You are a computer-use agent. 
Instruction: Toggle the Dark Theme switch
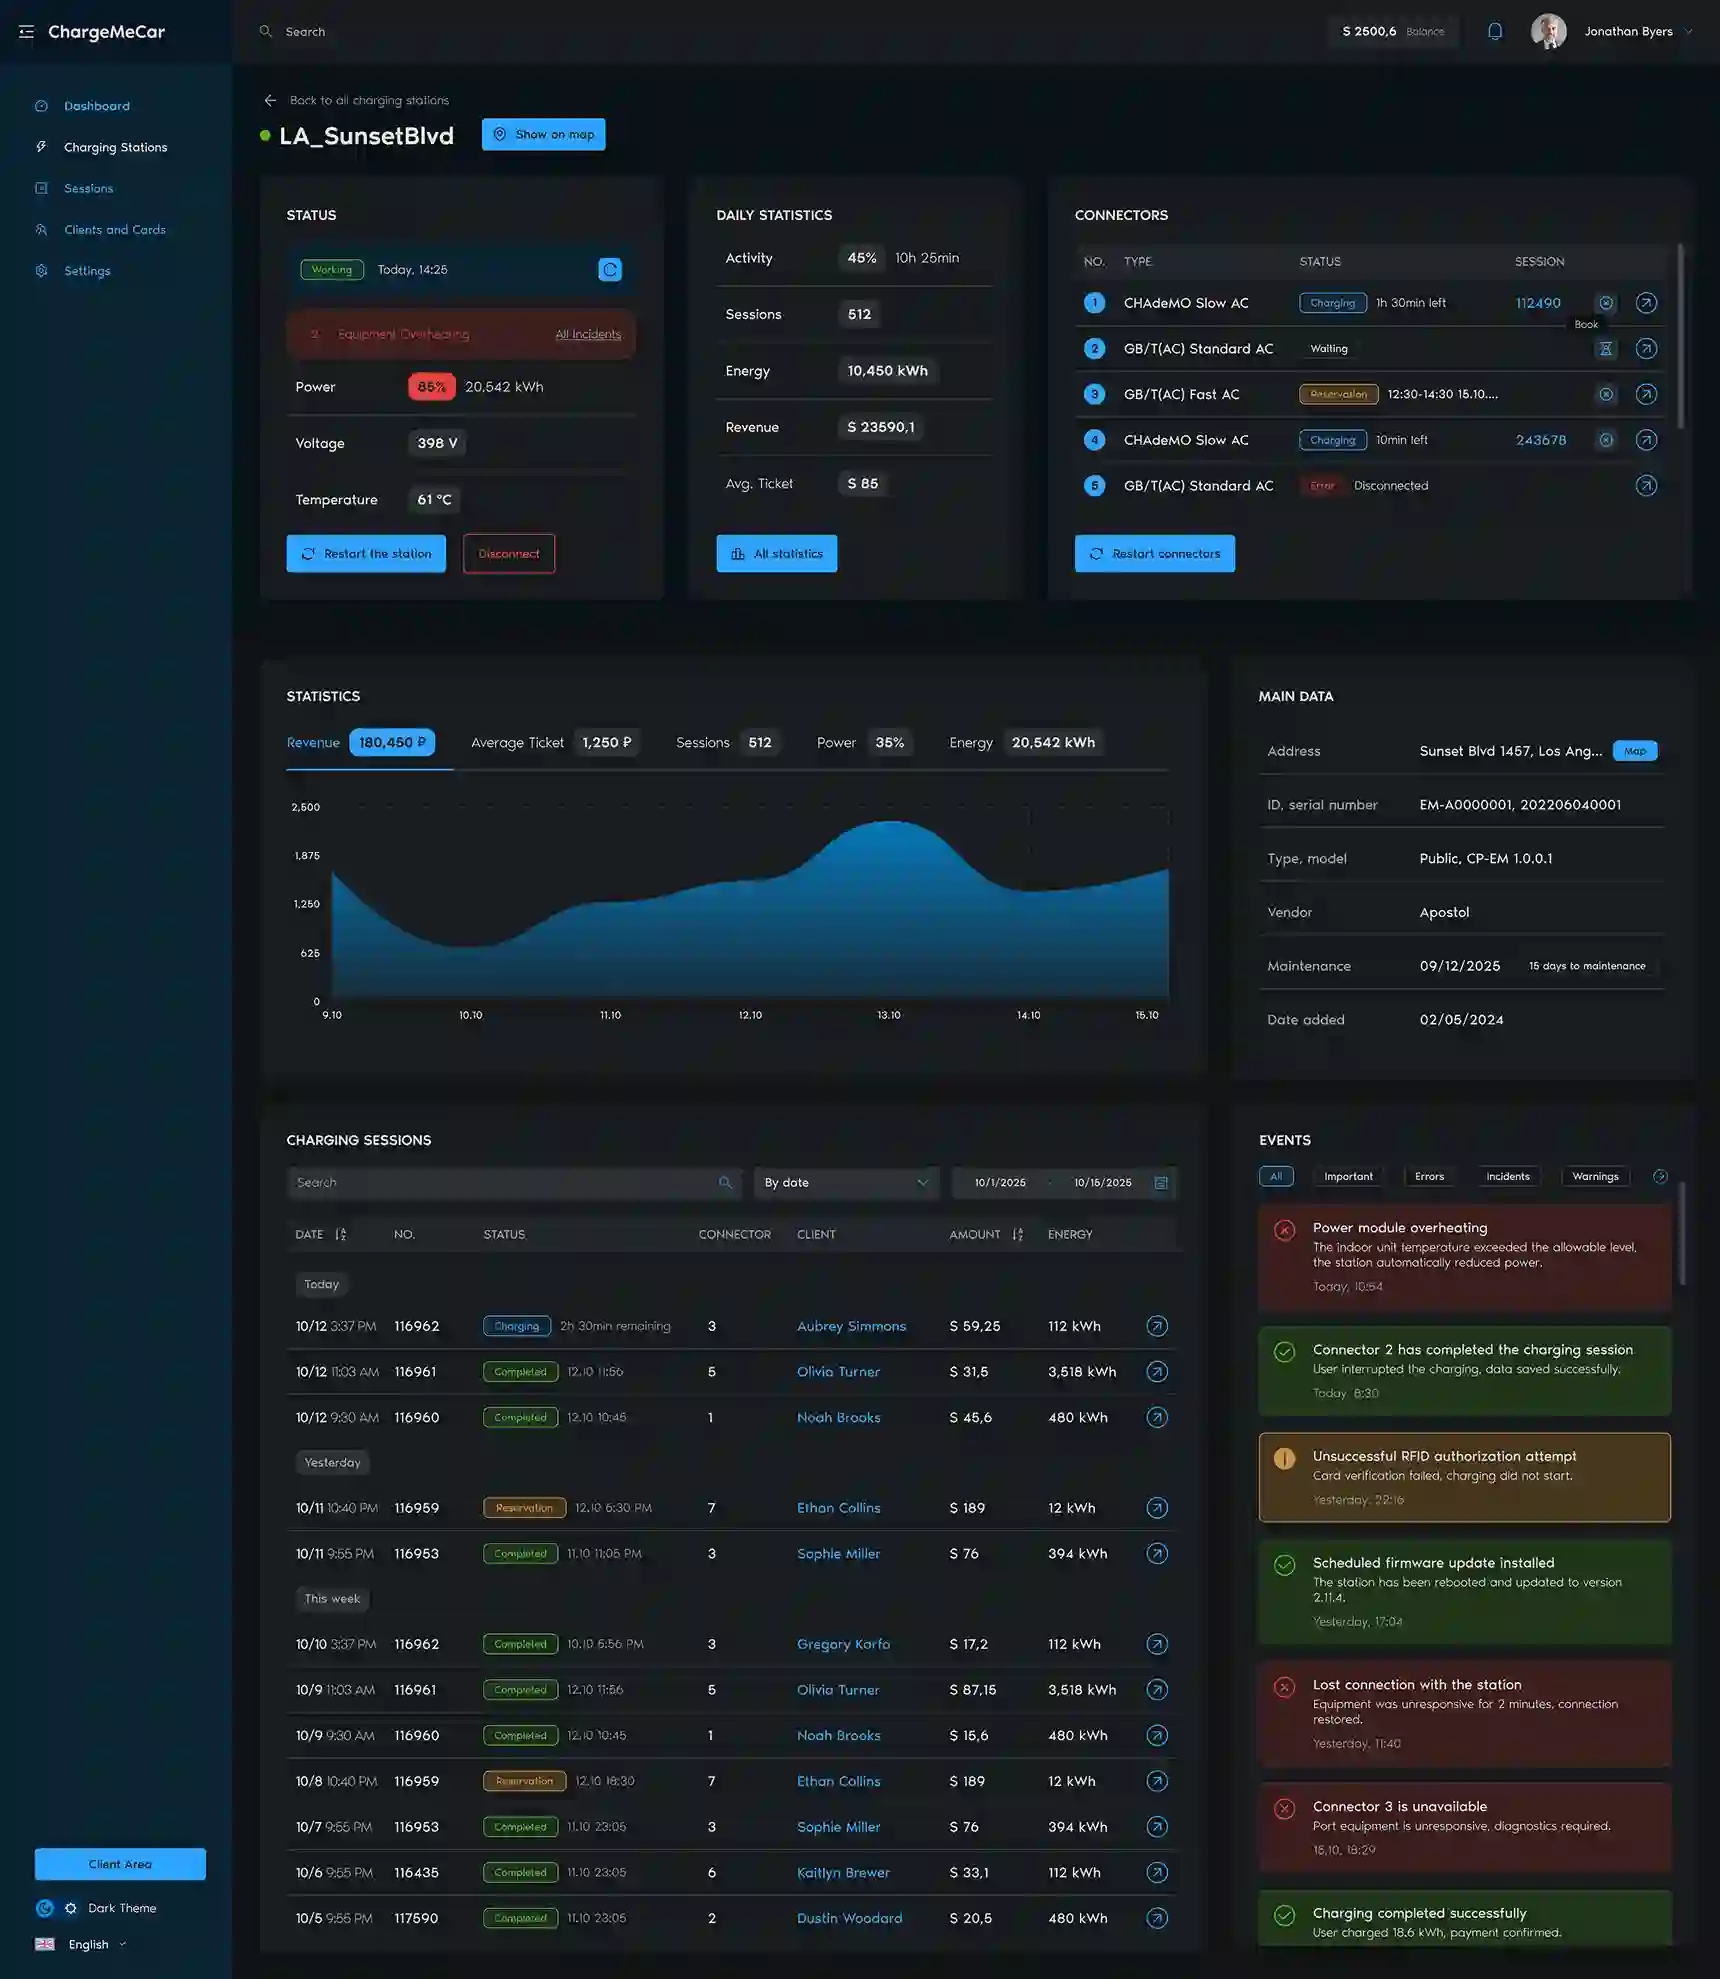(57, 1908)
